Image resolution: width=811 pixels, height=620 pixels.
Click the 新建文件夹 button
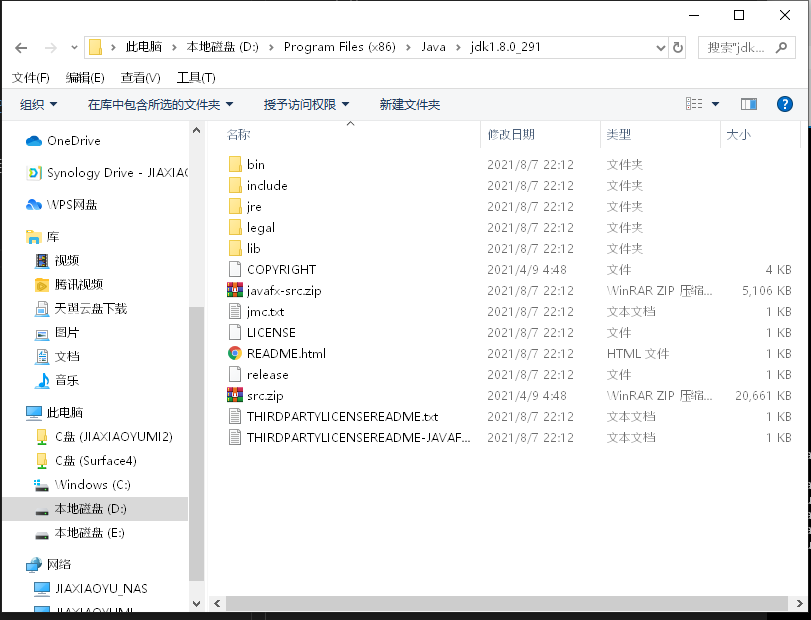410,104
